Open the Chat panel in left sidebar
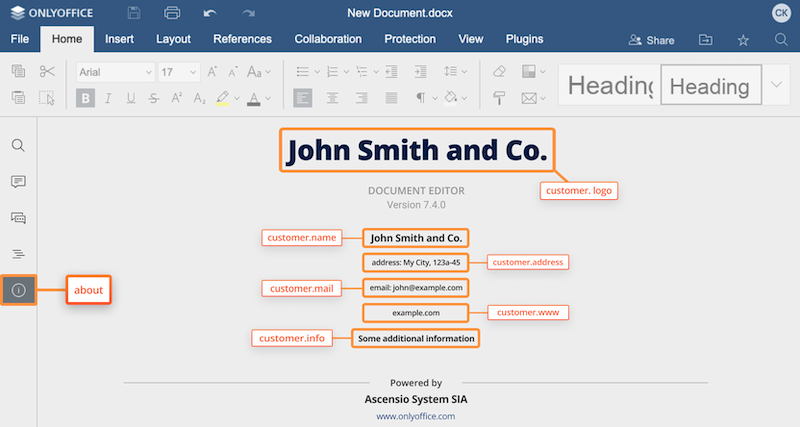800x427 pixels. pos(18,217)
